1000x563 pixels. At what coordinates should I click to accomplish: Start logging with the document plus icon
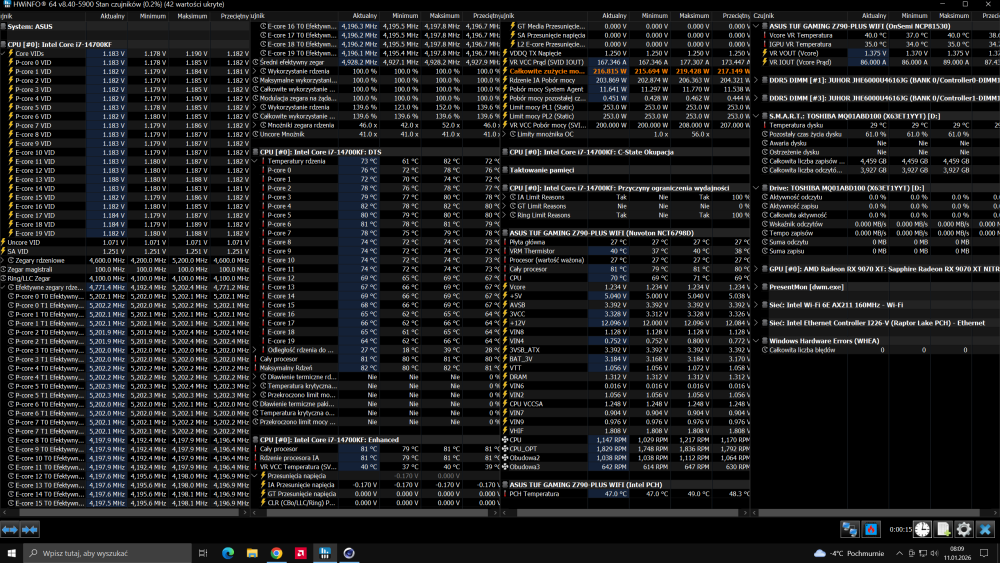click(x=943, y=529)
